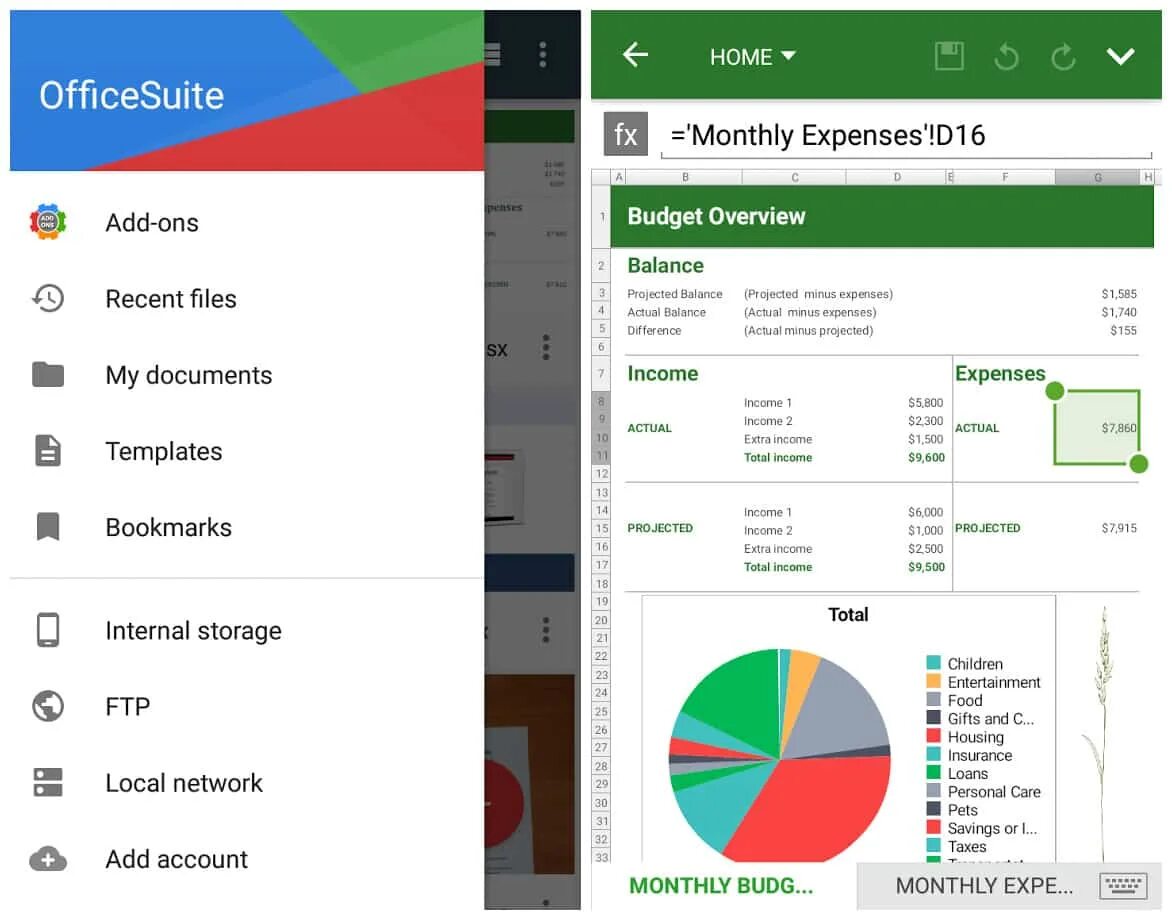Open Bookmarks ribbon icon
Image resolution: width=1172 pixels, height=920 pixels.
(48, 527)
